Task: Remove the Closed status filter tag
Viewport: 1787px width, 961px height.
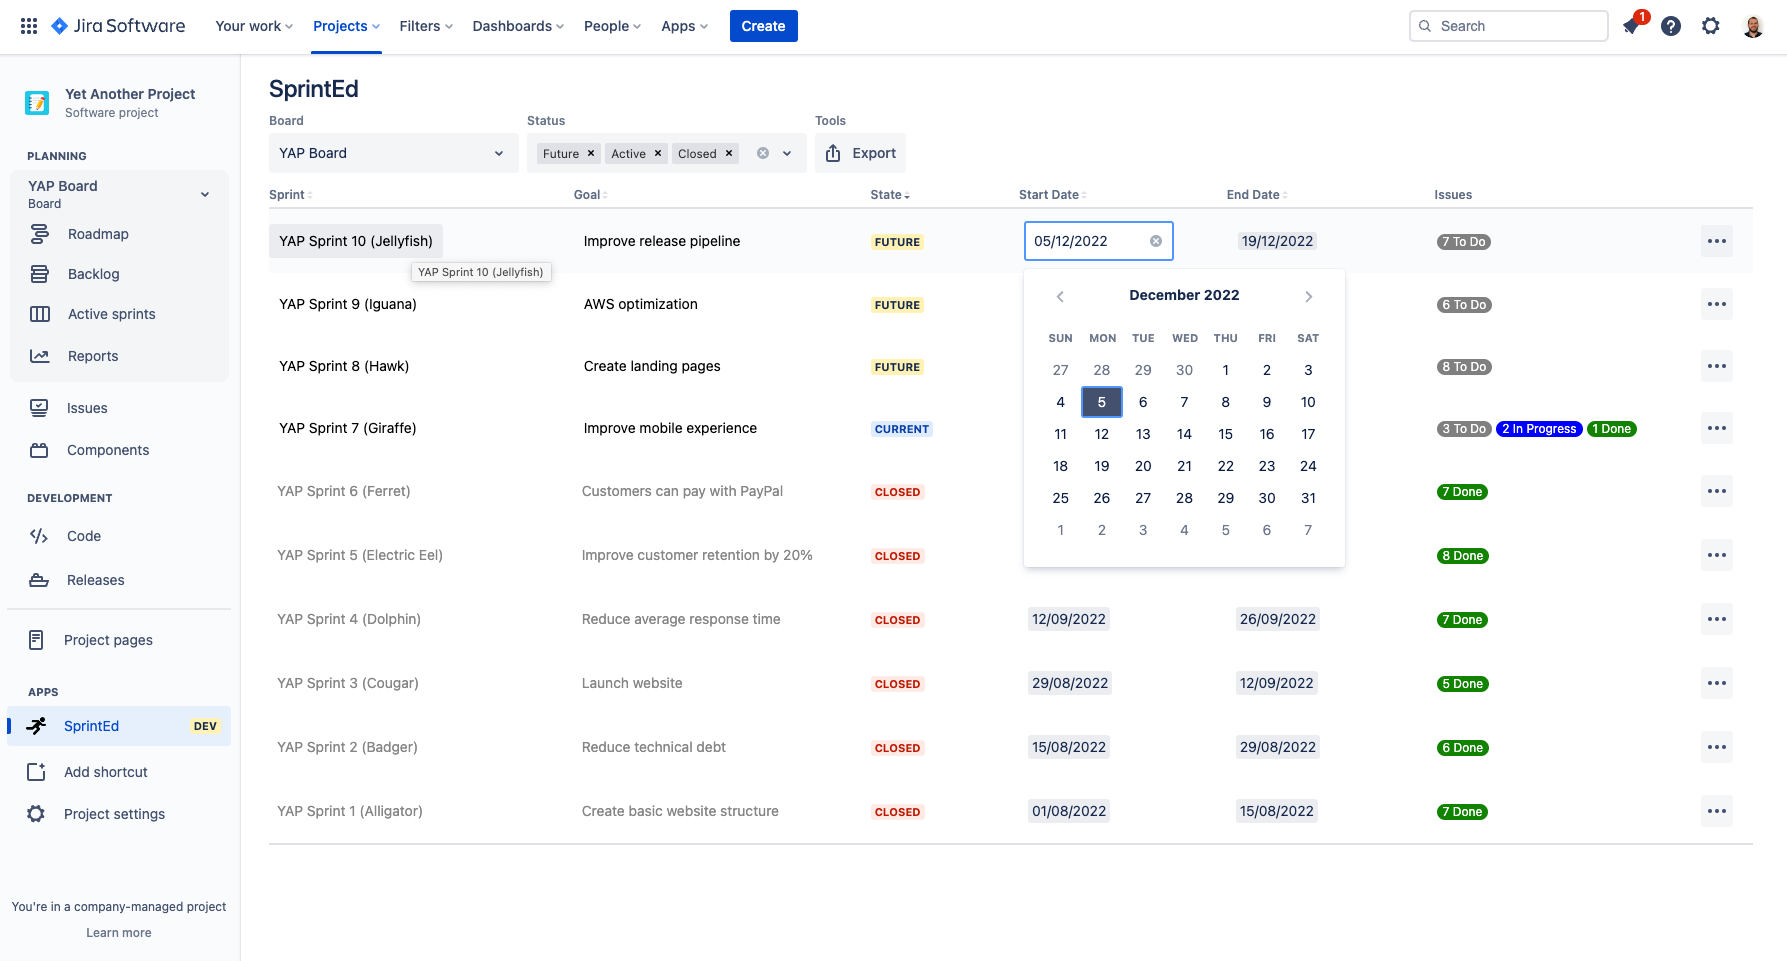Action: [729, 153]
